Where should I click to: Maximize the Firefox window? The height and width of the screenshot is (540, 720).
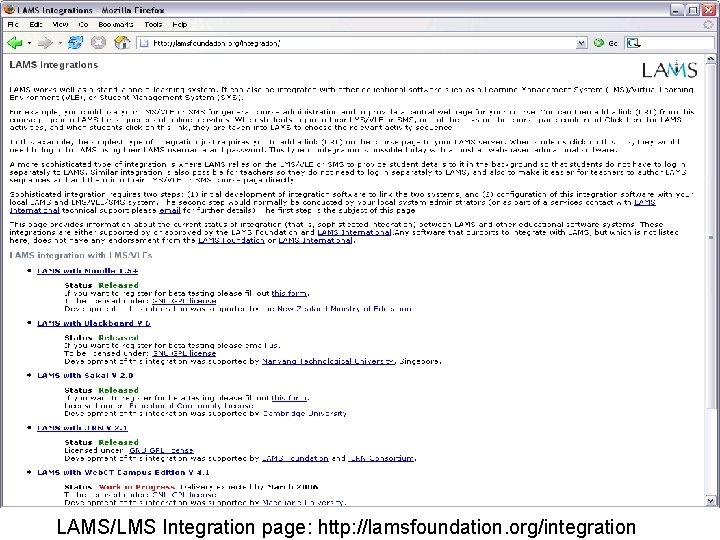pos(692,10)
